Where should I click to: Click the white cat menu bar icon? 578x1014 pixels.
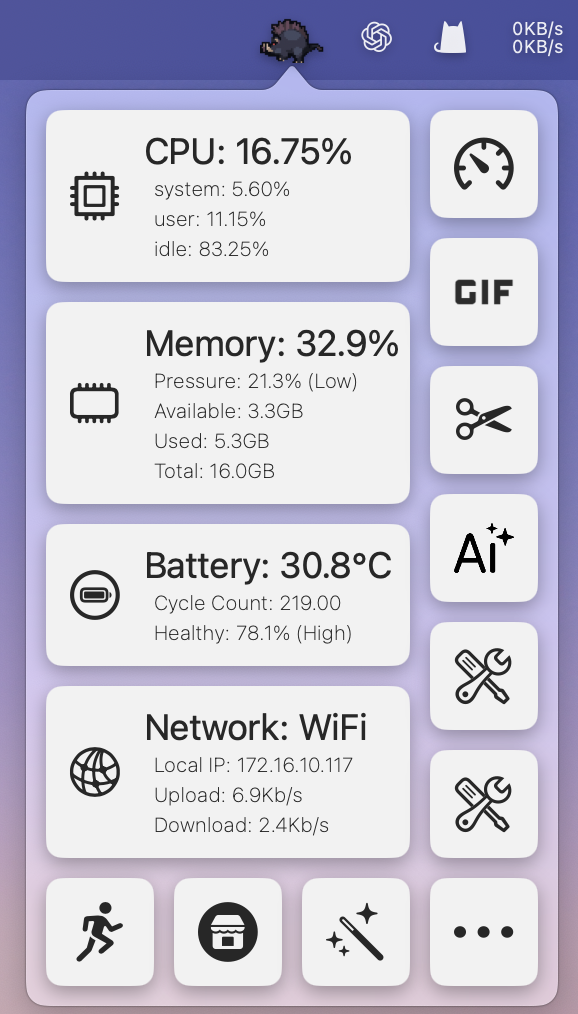(x=450, y=37)
